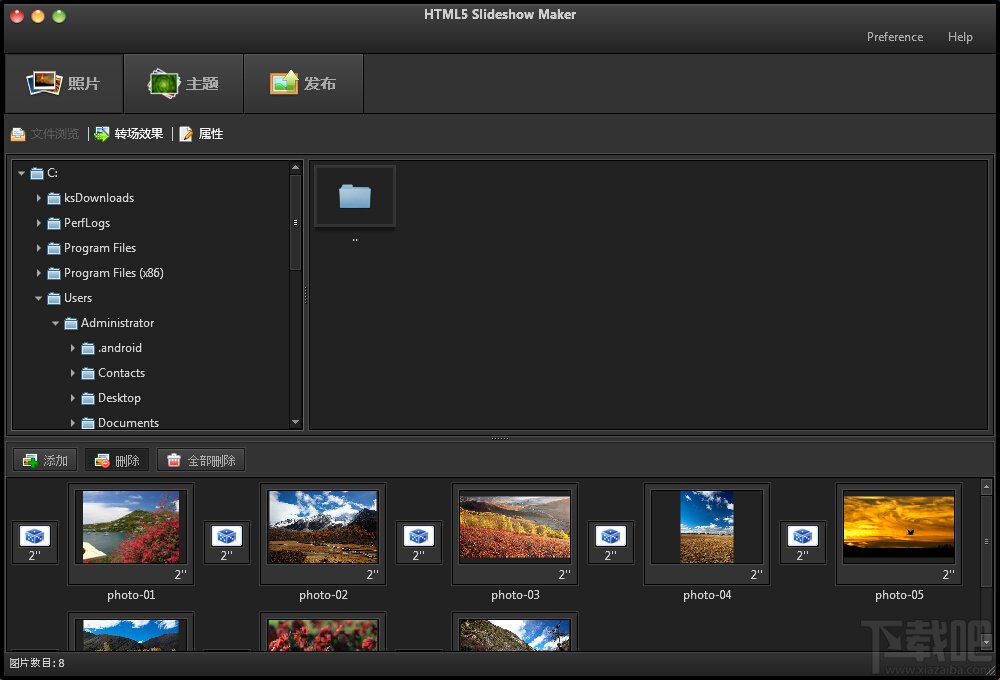
Task: Expand the .android folder arrow
Action: pos(72,348)
